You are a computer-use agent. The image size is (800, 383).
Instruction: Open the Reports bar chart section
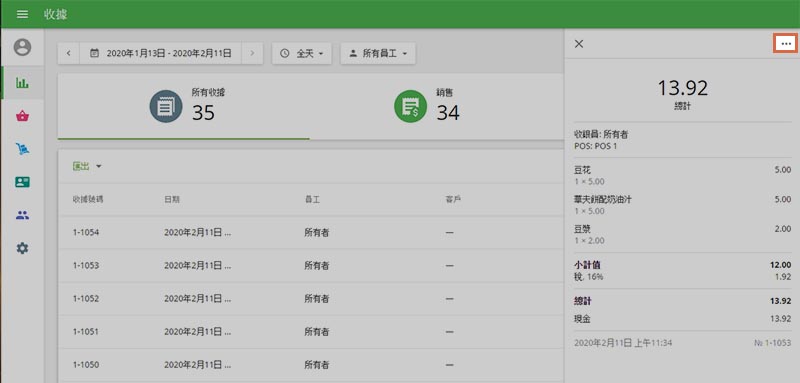[22, 83]
